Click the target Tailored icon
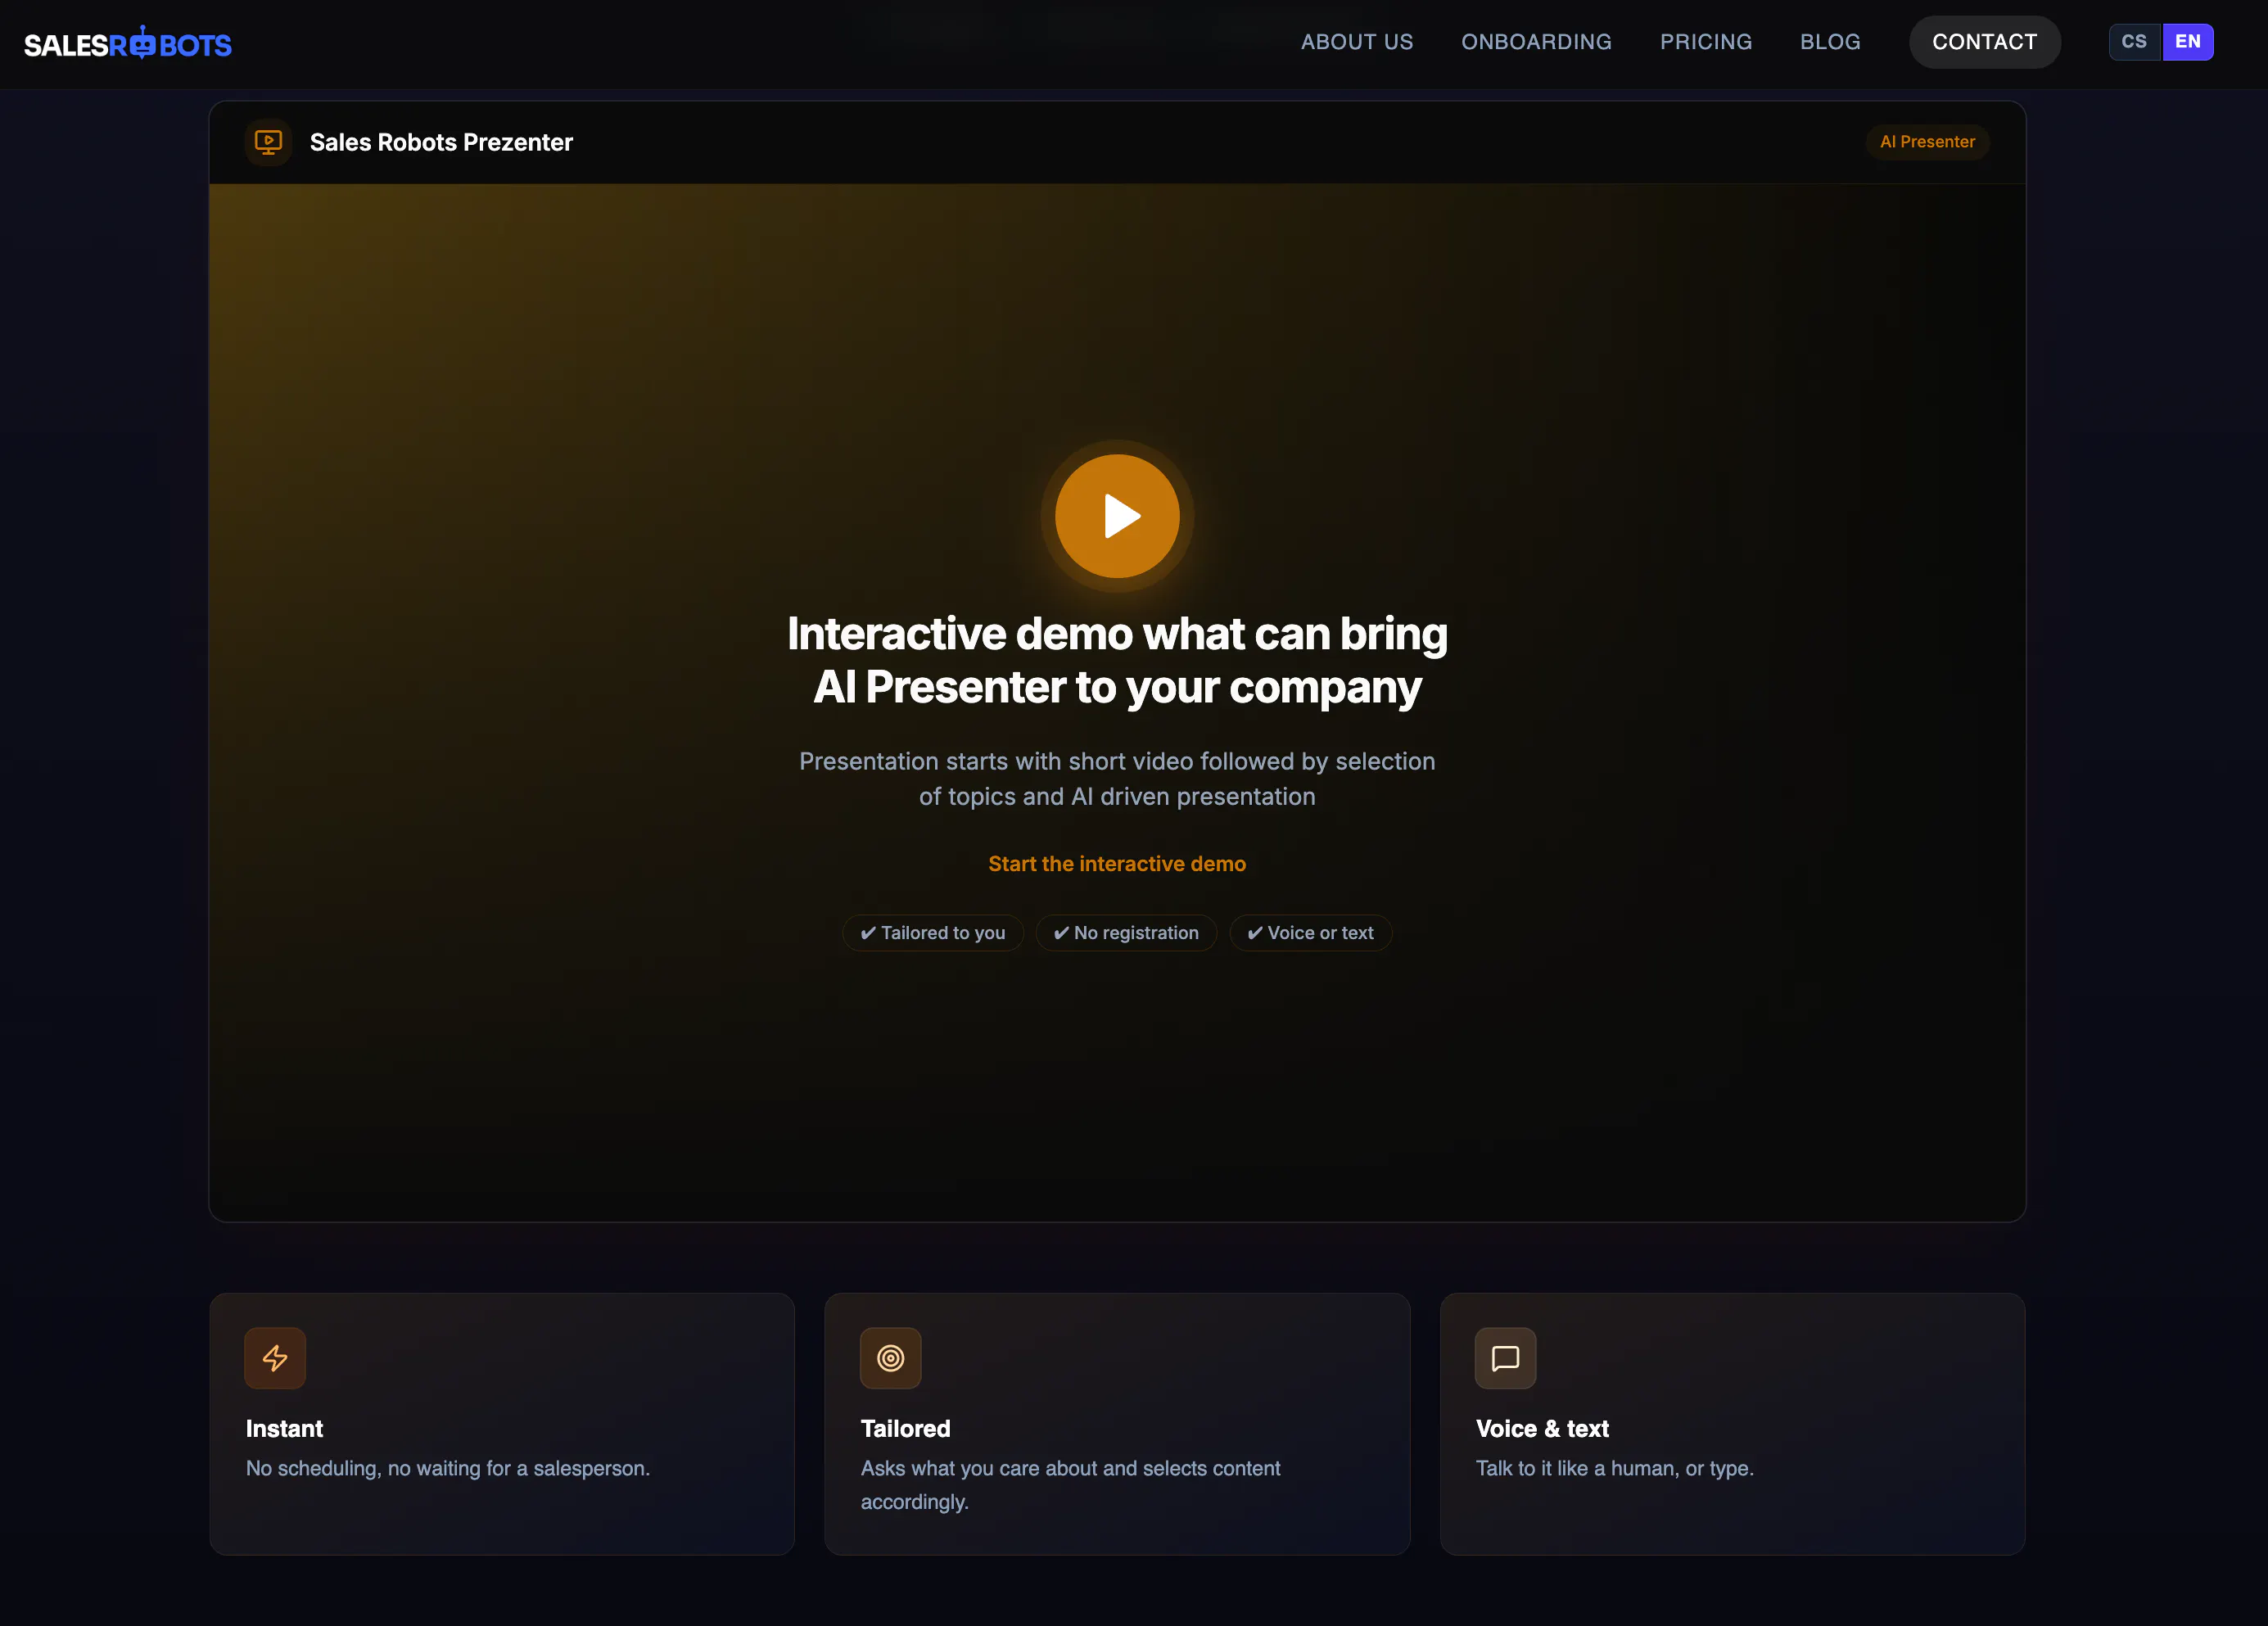 pyautogui.click(x=890, y=1358)
